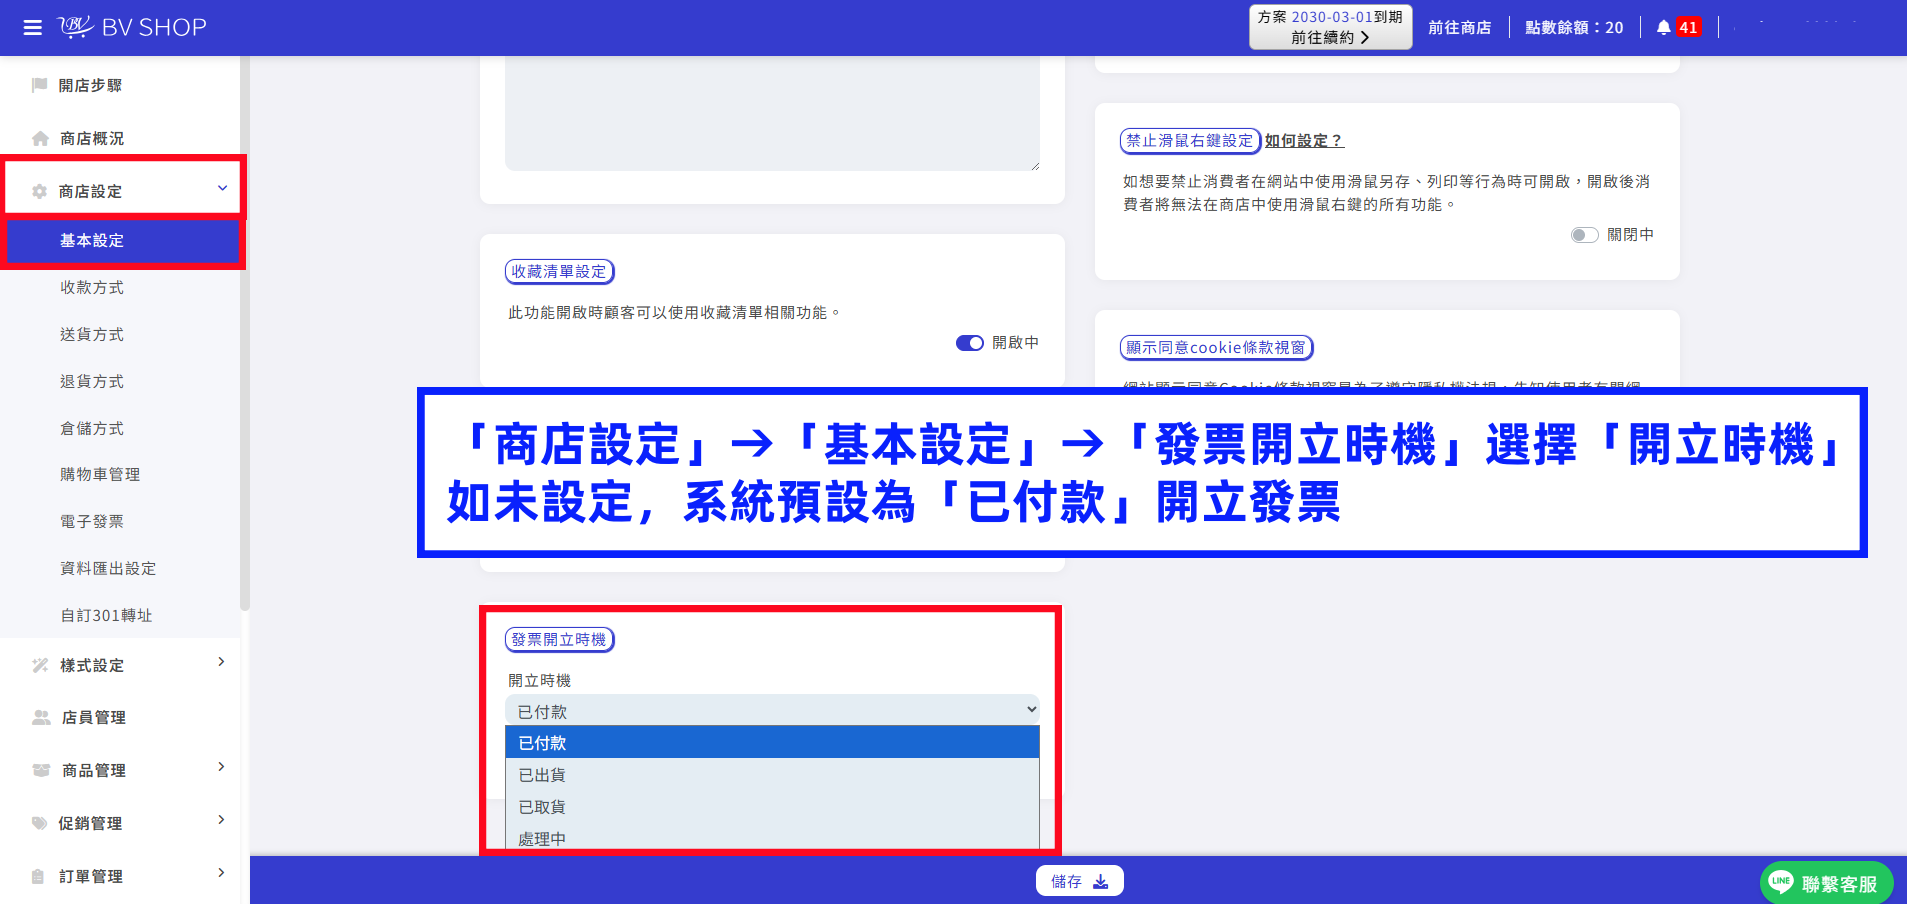The image size is (1907, 904).
Task: Click the tag icon beside 促銷管理
Action: (x=40, y=823)
